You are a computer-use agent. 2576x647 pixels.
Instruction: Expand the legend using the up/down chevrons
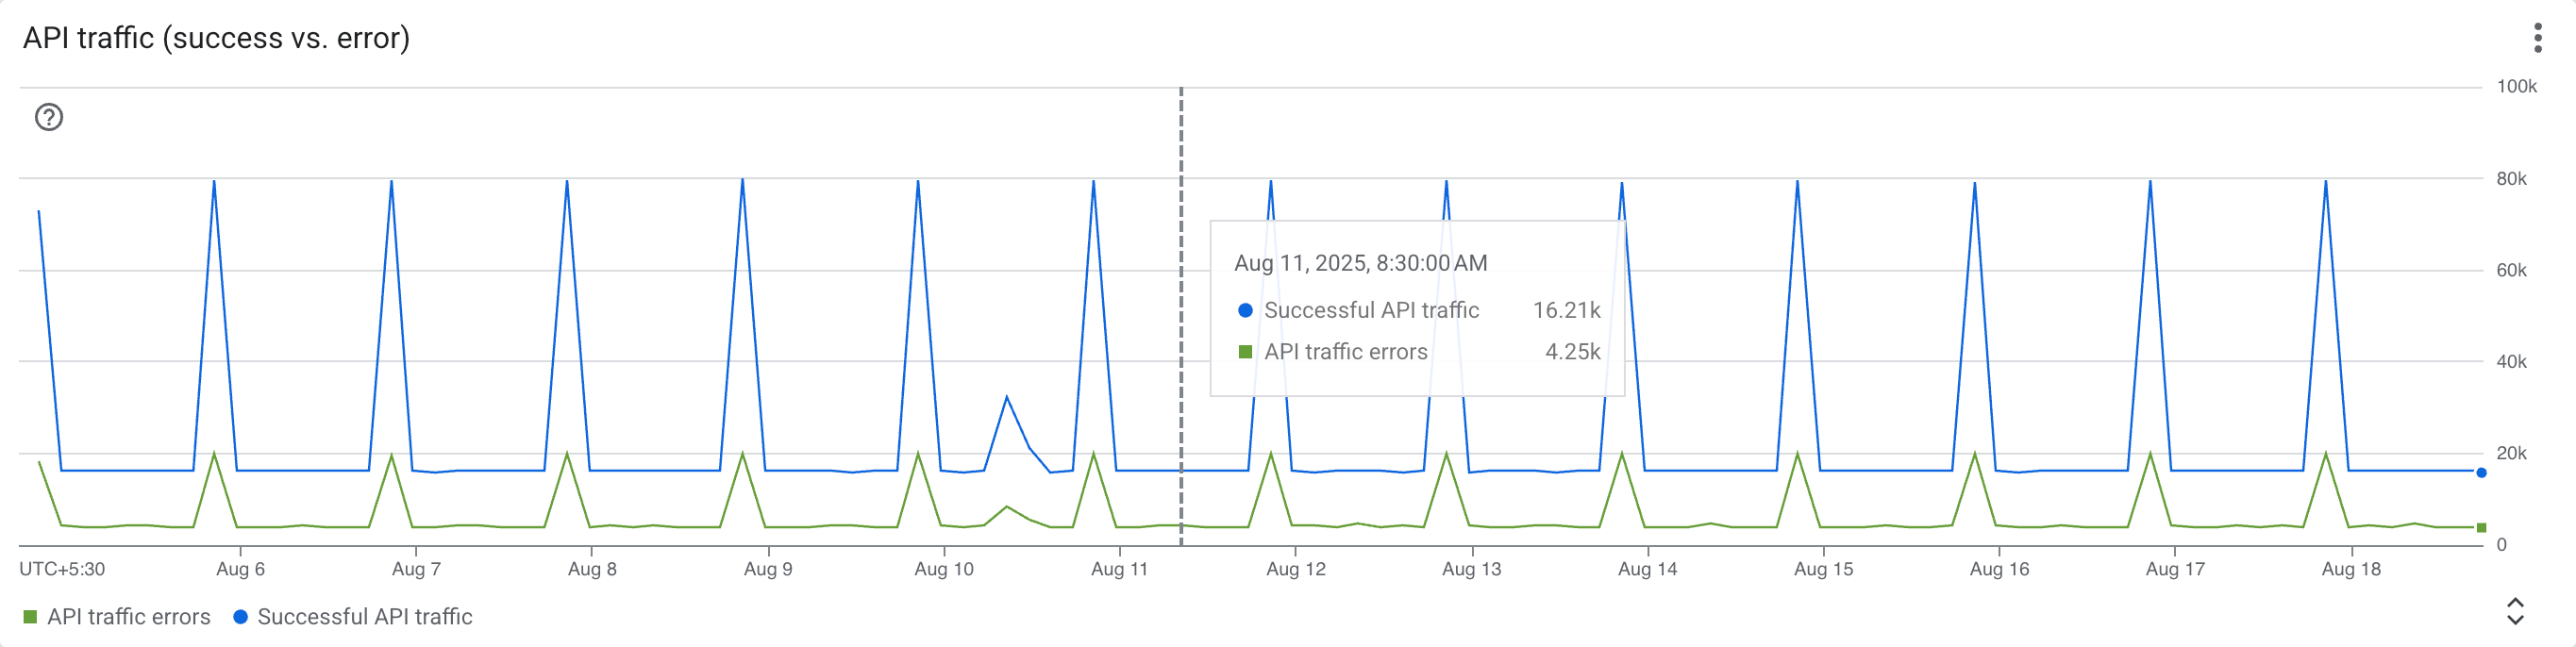(2515, 611)
